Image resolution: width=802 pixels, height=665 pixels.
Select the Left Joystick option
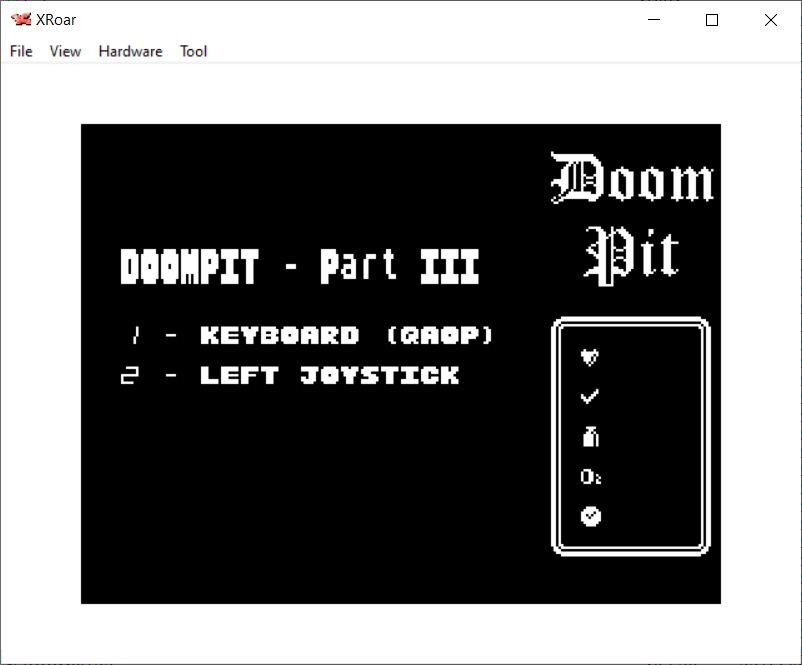329,376
